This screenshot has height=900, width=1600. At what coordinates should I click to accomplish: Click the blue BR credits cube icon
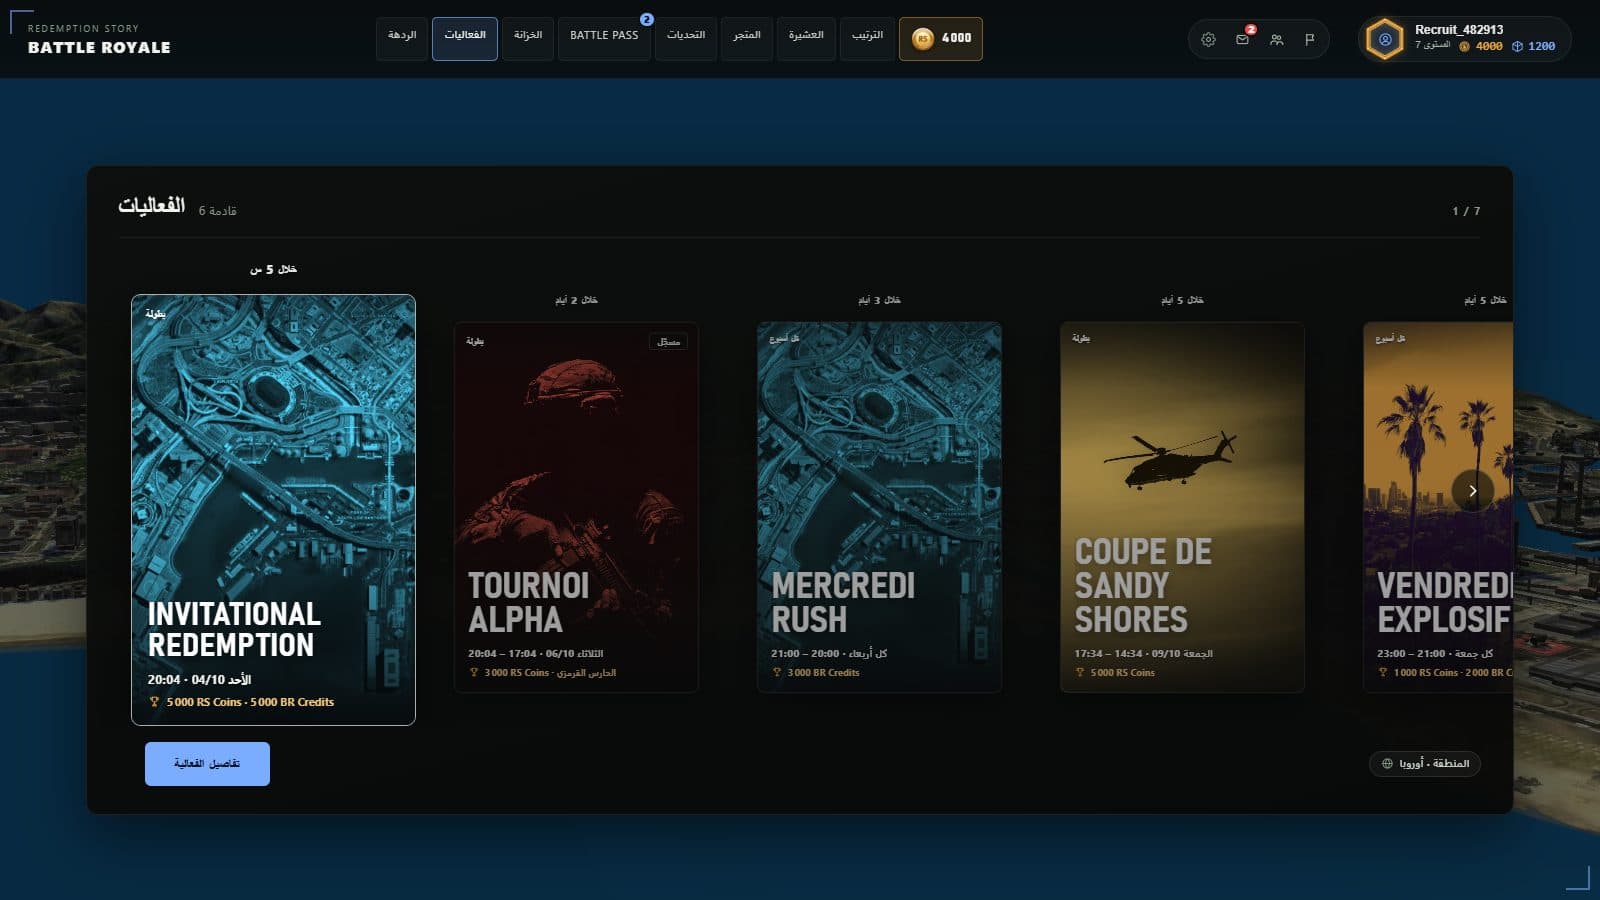1517,46
